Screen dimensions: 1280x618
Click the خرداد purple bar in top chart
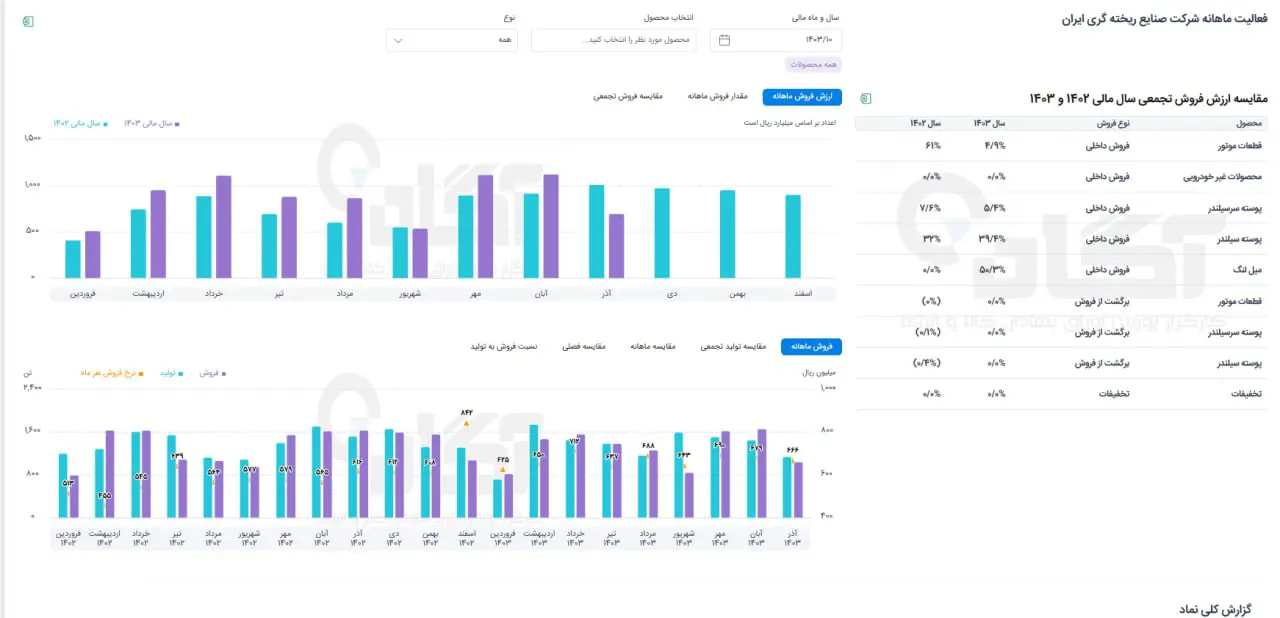click(223, 227)
